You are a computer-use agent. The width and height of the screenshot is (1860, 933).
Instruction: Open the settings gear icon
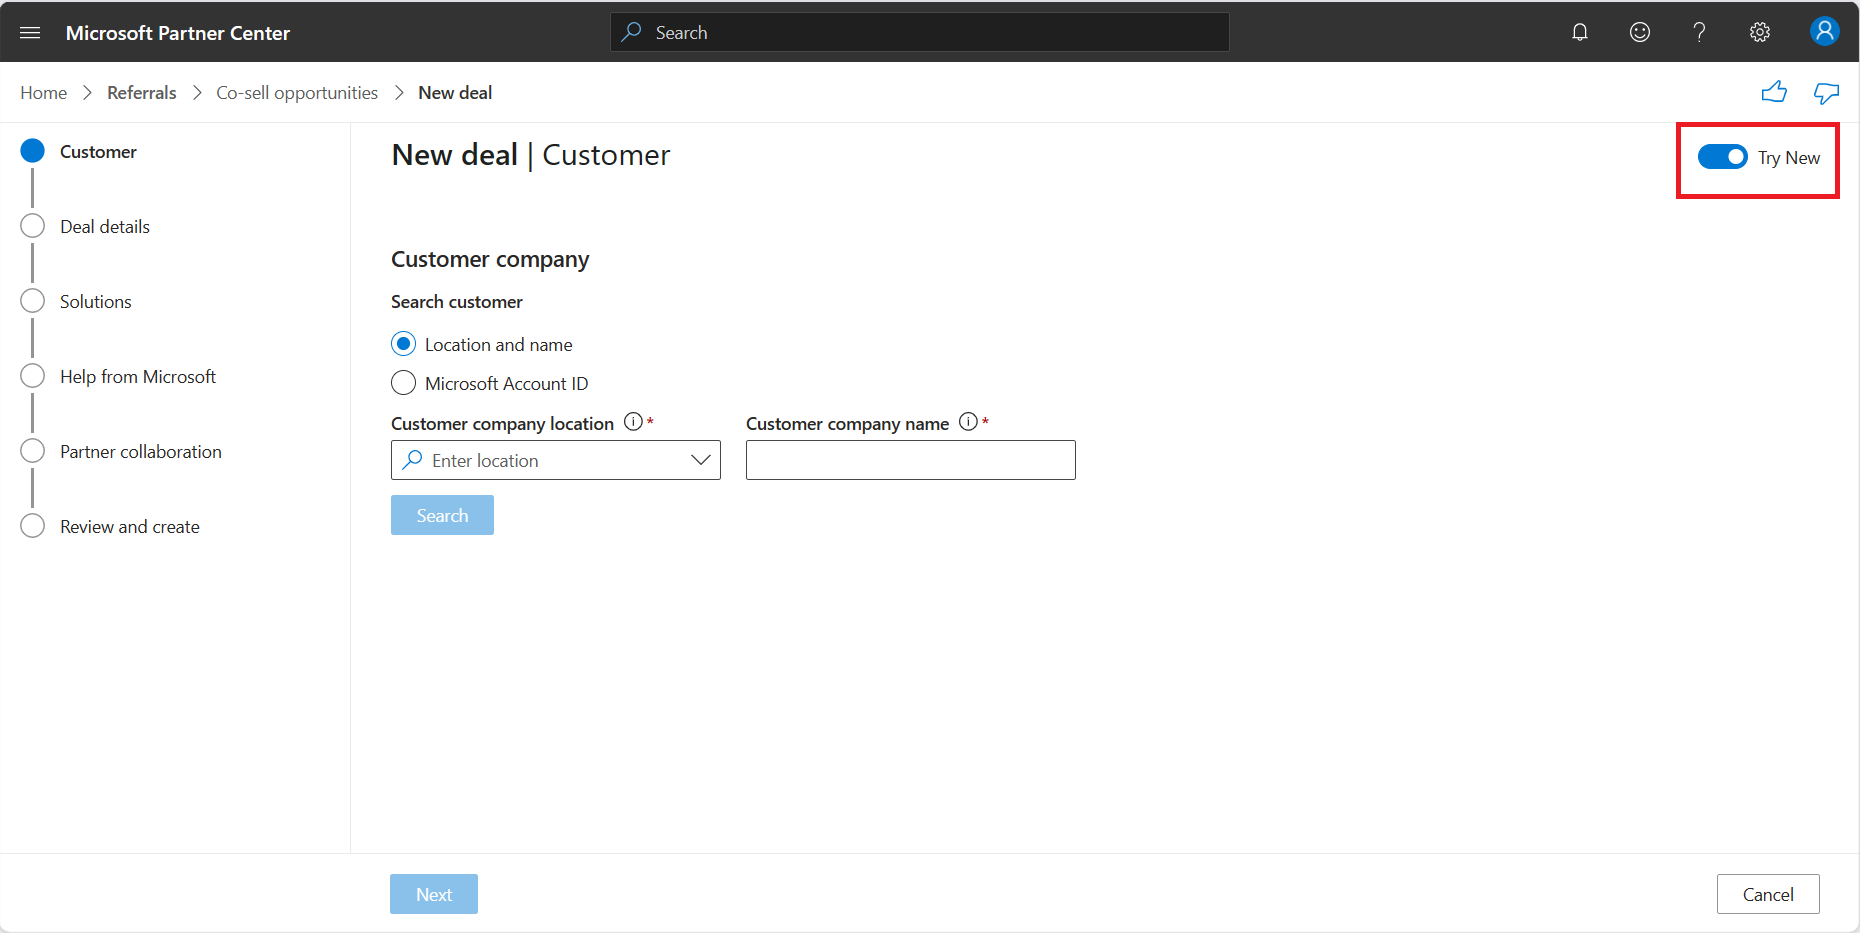1760,32
